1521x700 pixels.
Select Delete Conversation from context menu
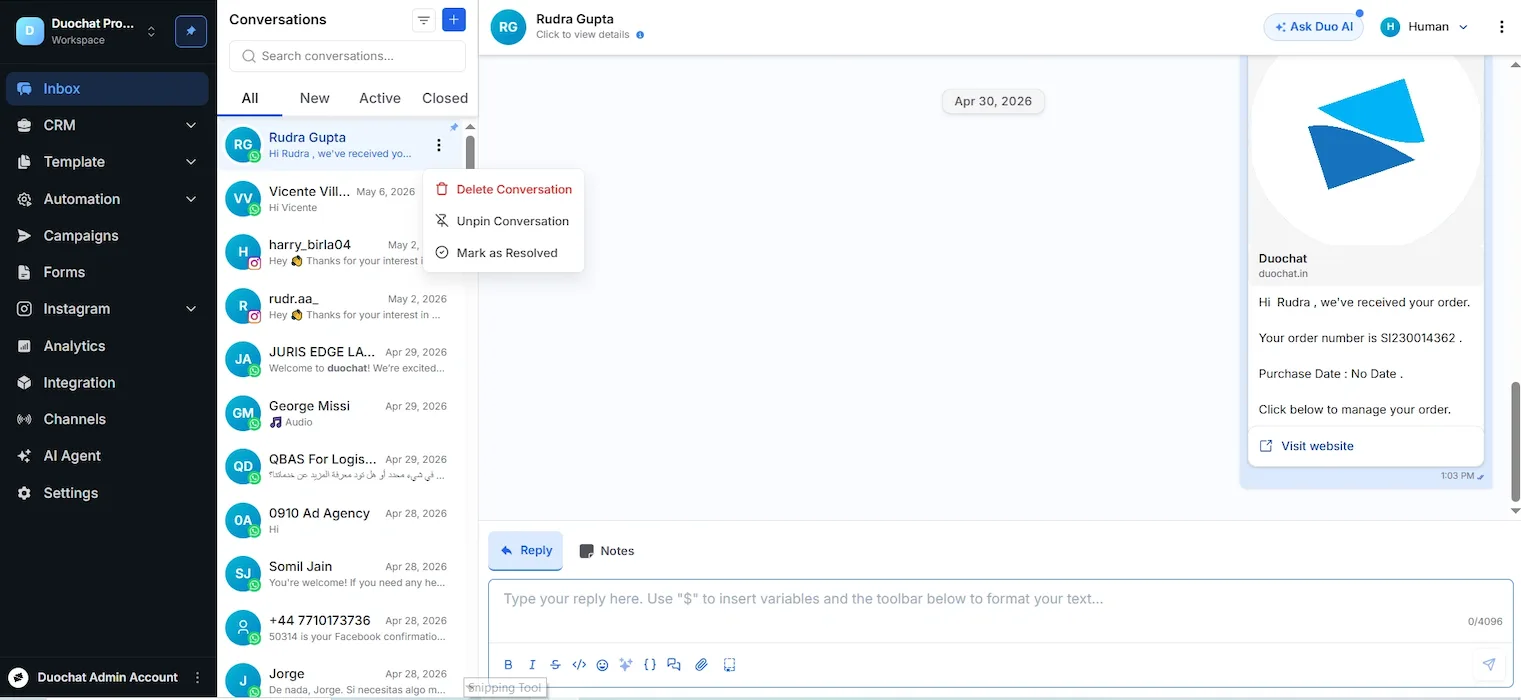(503, 189)
